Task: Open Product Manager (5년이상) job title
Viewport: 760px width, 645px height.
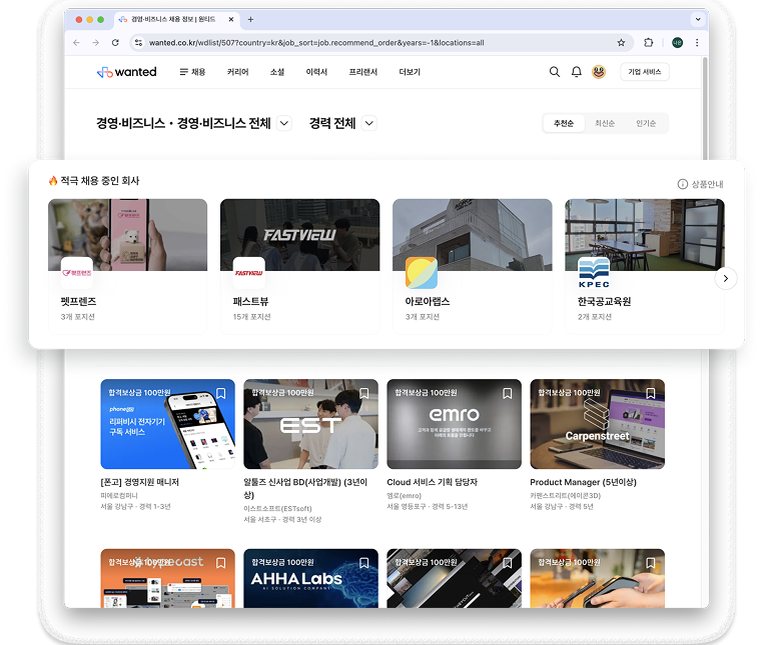Action: 583,482
